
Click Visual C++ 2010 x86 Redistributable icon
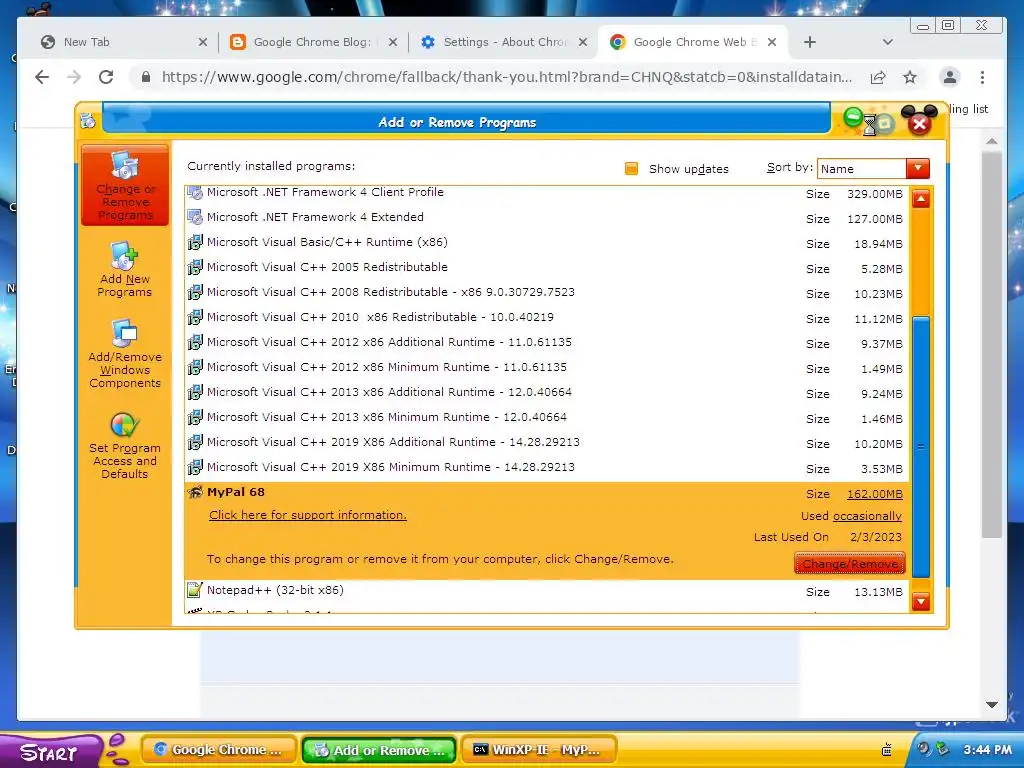[195, 317]
